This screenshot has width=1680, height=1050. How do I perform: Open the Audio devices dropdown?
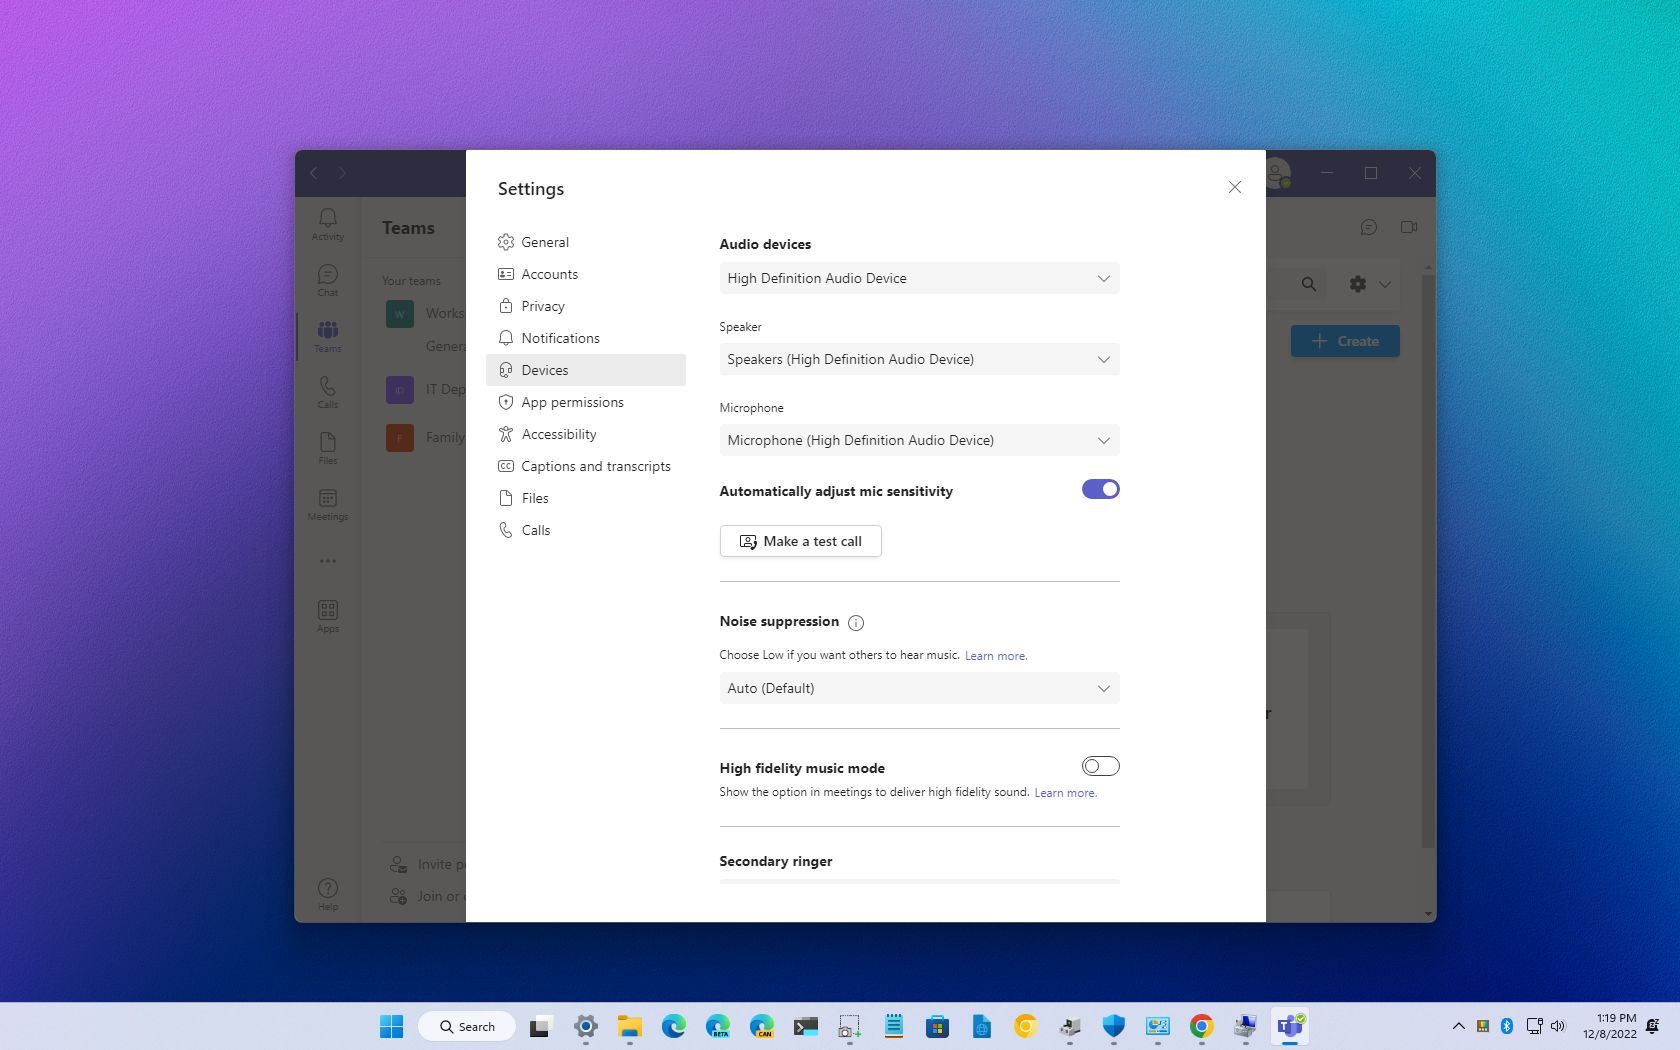[x=918, y=278]
